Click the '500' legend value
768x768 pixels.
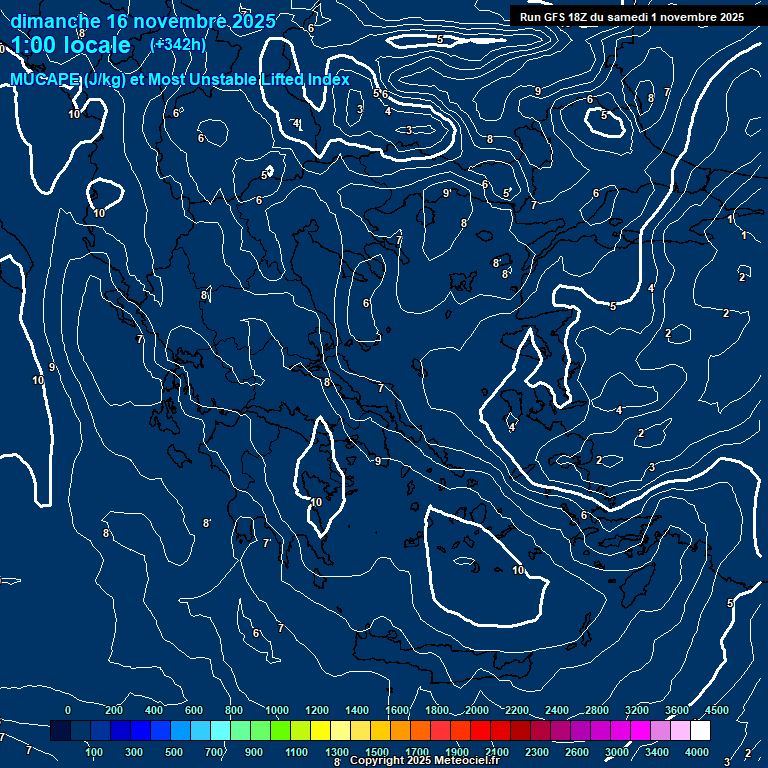(174, 752)
